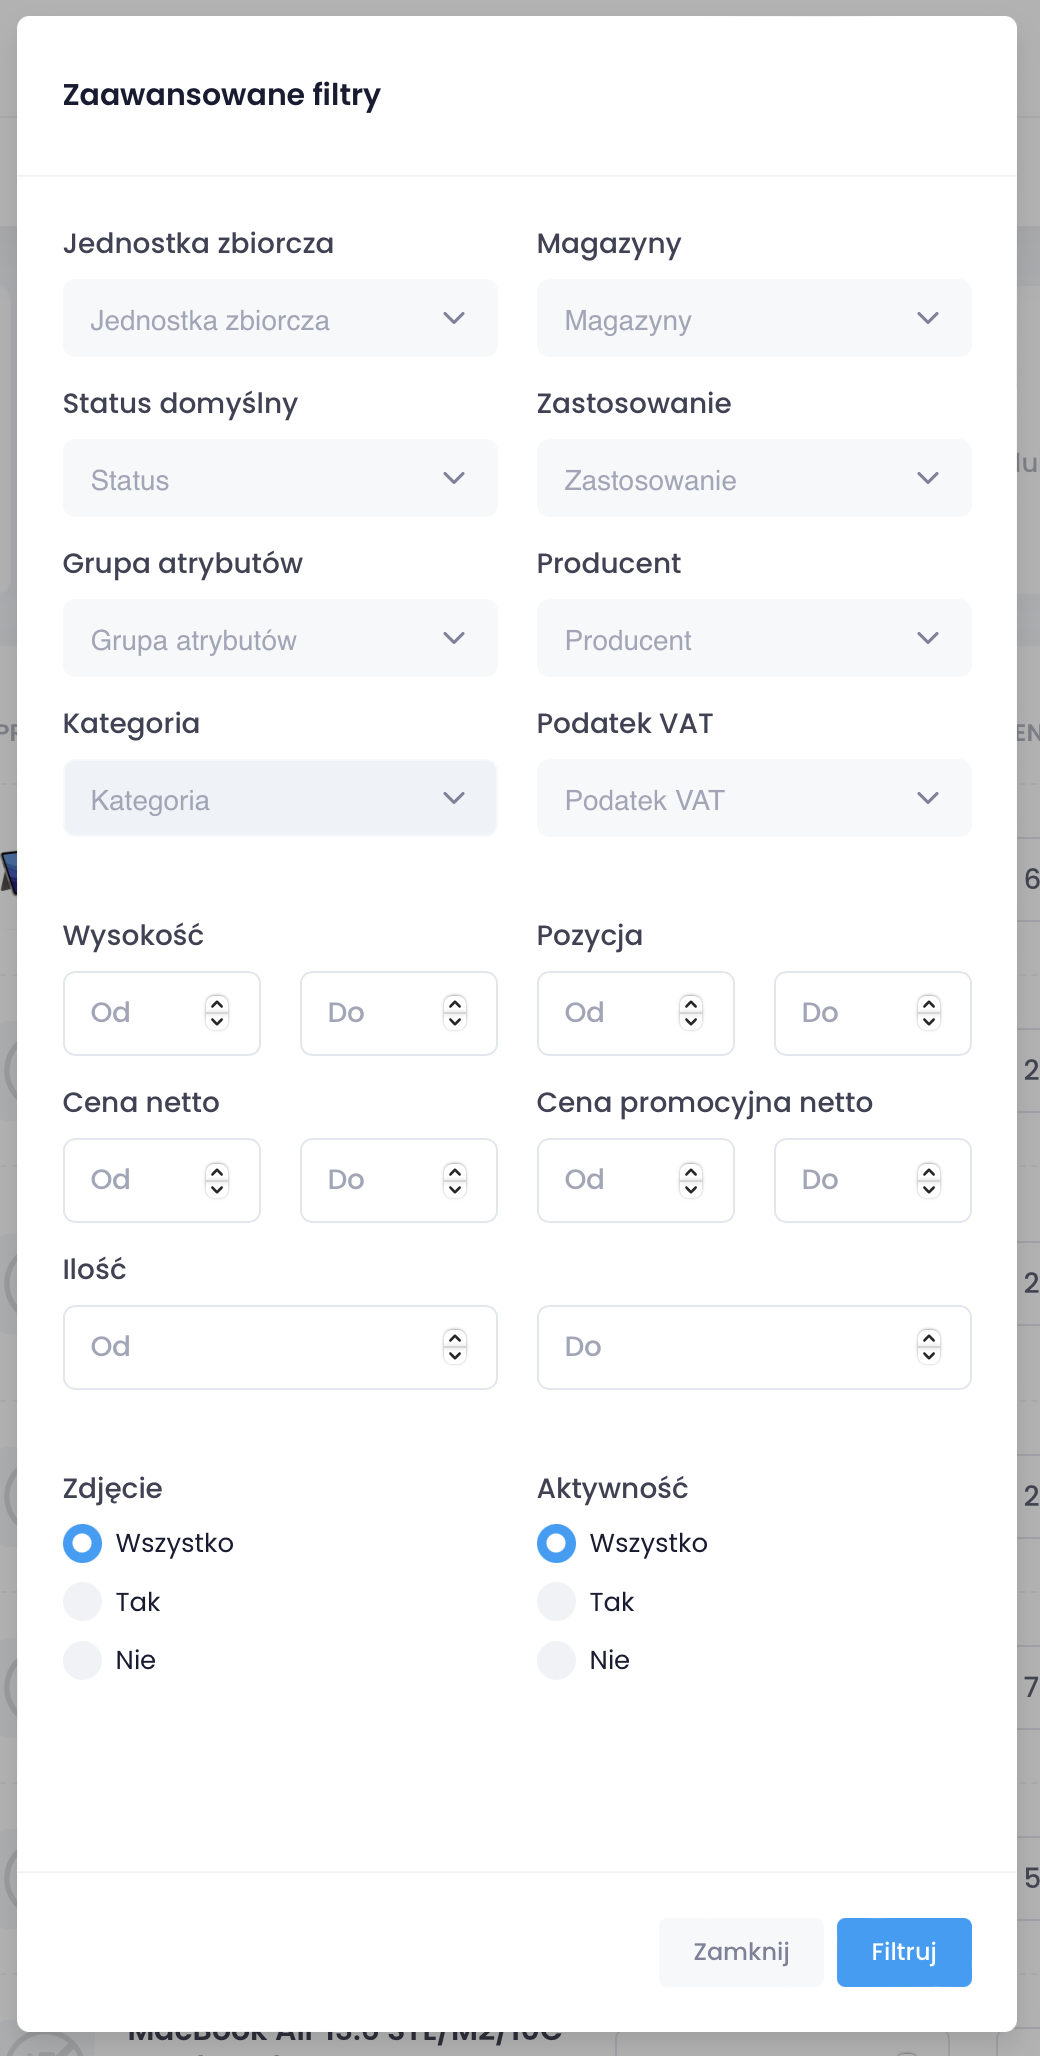
Task: Expand the Kategoria dropdown
Action: click(280, 799)
